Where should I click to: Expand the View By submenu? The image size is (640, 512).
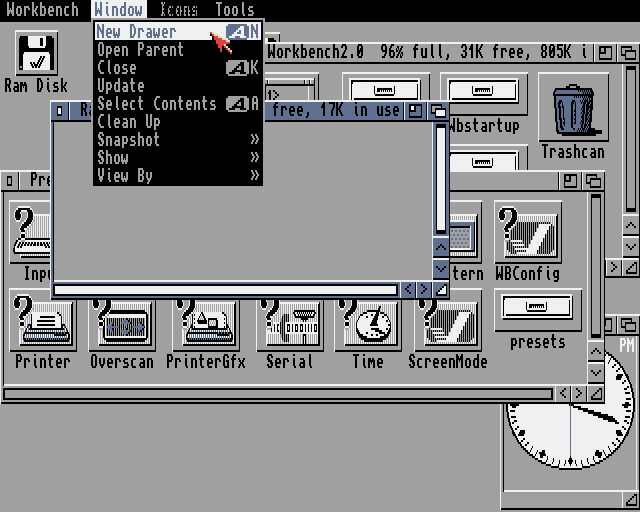(178, 175)
